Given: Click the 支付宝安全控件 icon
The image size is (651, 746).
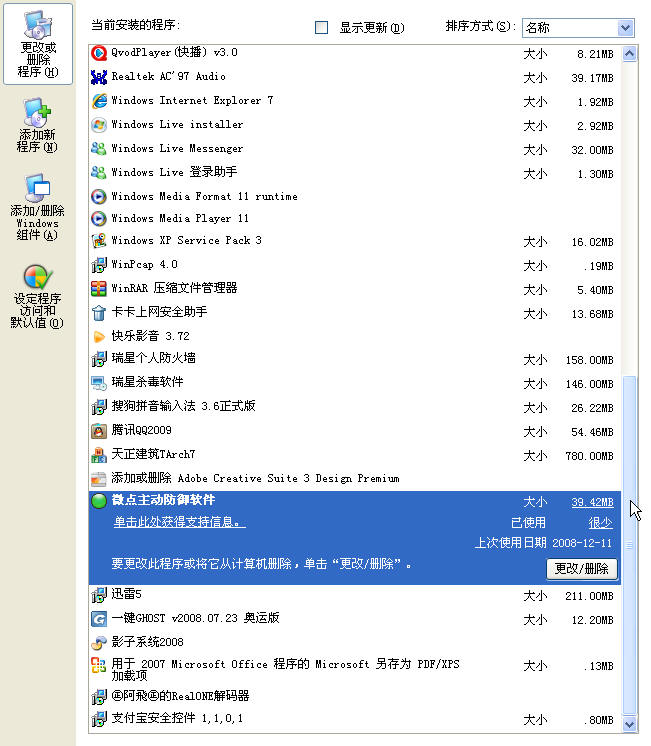Looking at the screenshot, I should coord(99,719).
